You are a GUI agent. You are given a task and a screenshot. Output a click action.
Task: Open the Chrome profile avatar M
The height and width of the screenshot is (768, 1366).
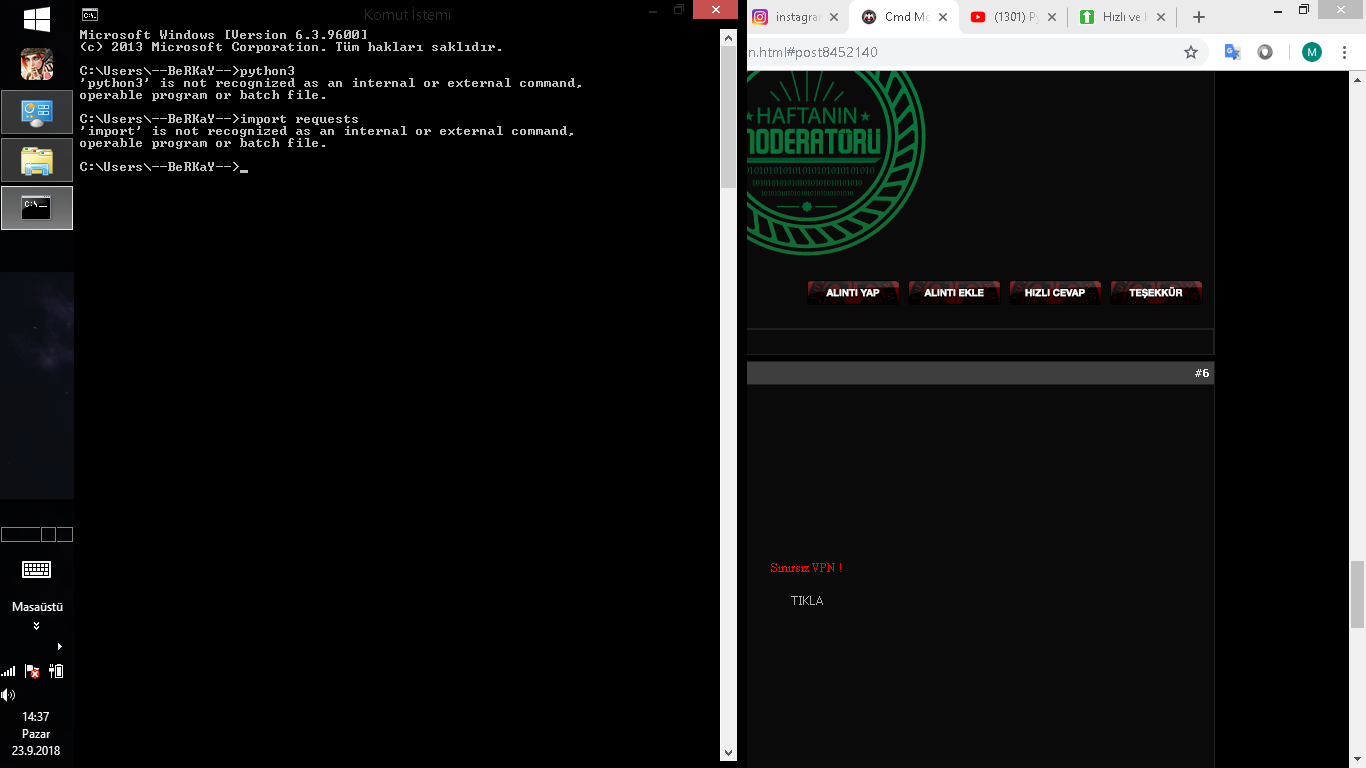point(1311,52)
